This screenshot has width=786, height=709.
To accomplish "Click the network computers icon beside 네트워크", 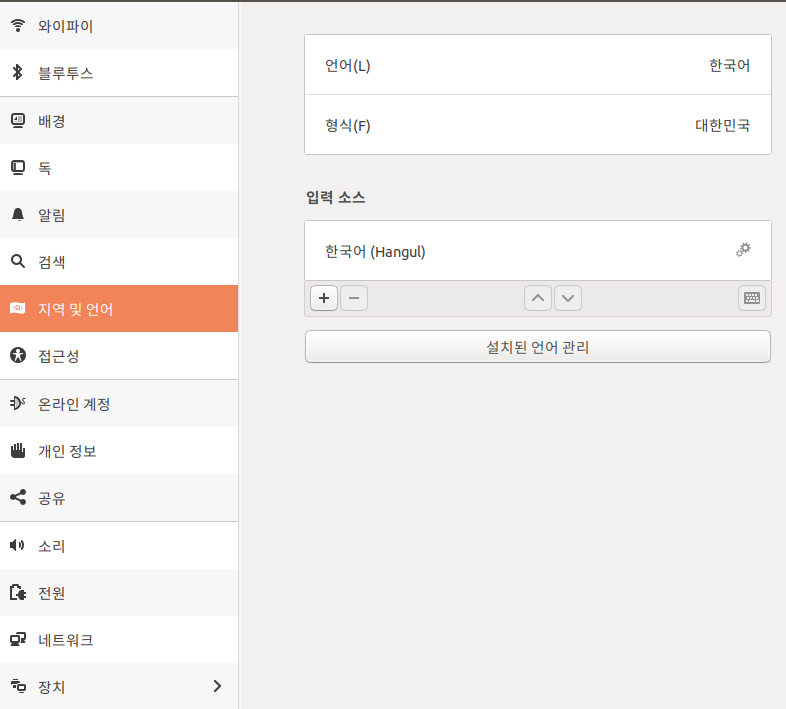I will coord(18,639).
